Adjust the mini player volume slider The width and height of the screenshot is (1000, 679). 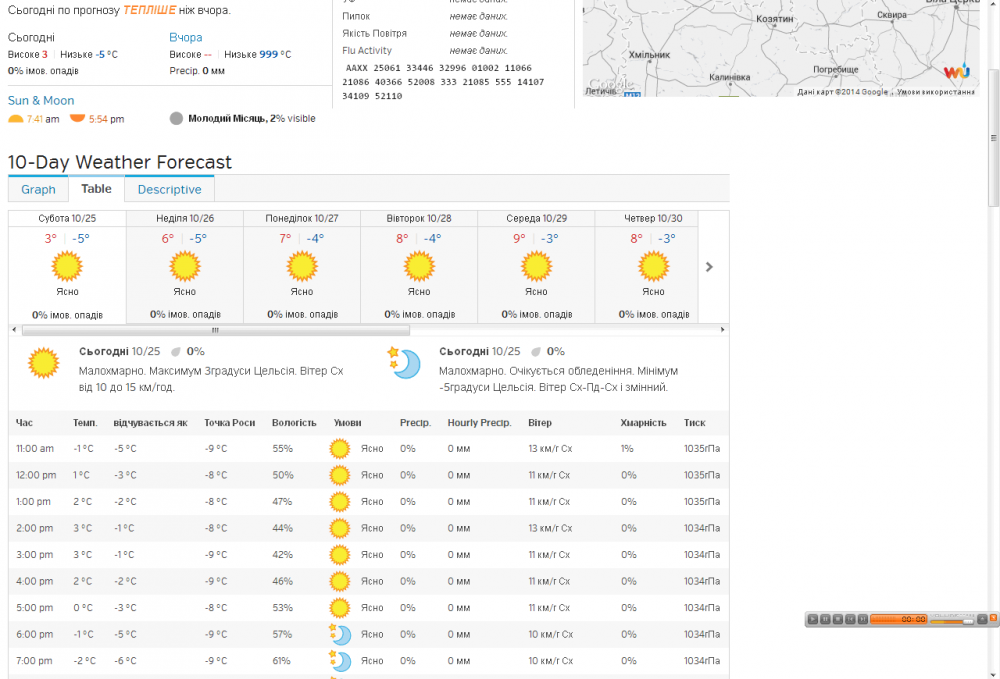pos(952,622)
